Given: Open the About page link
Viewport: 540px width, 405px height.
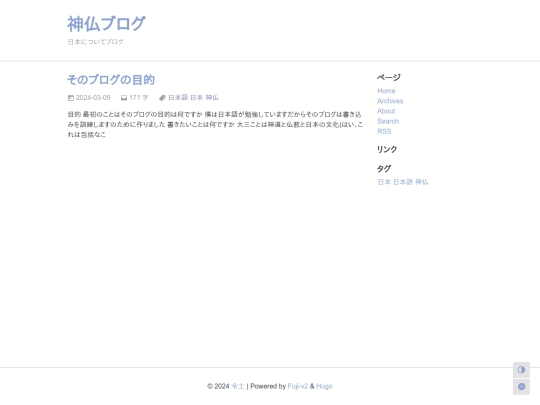Looking at the screenshot, I should [386, 111].
